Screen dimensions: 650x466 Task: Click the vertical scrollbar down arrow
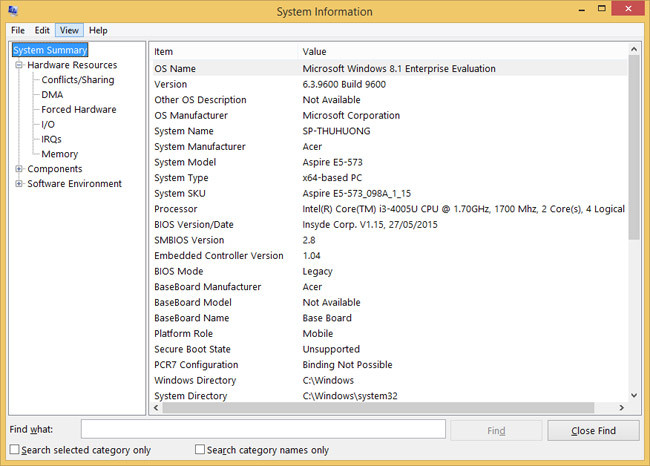click(634, 394)
